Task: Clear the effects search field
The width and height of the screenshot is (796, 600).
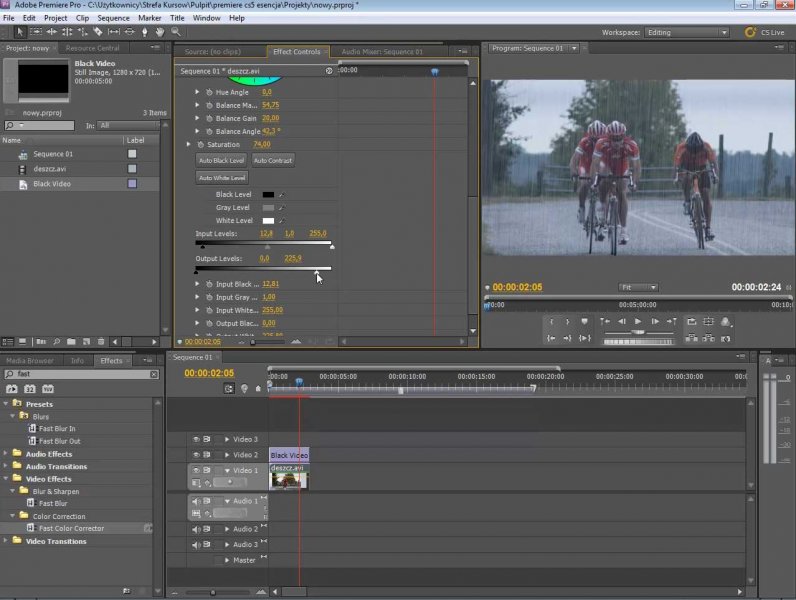Action: tap(153, 374)
